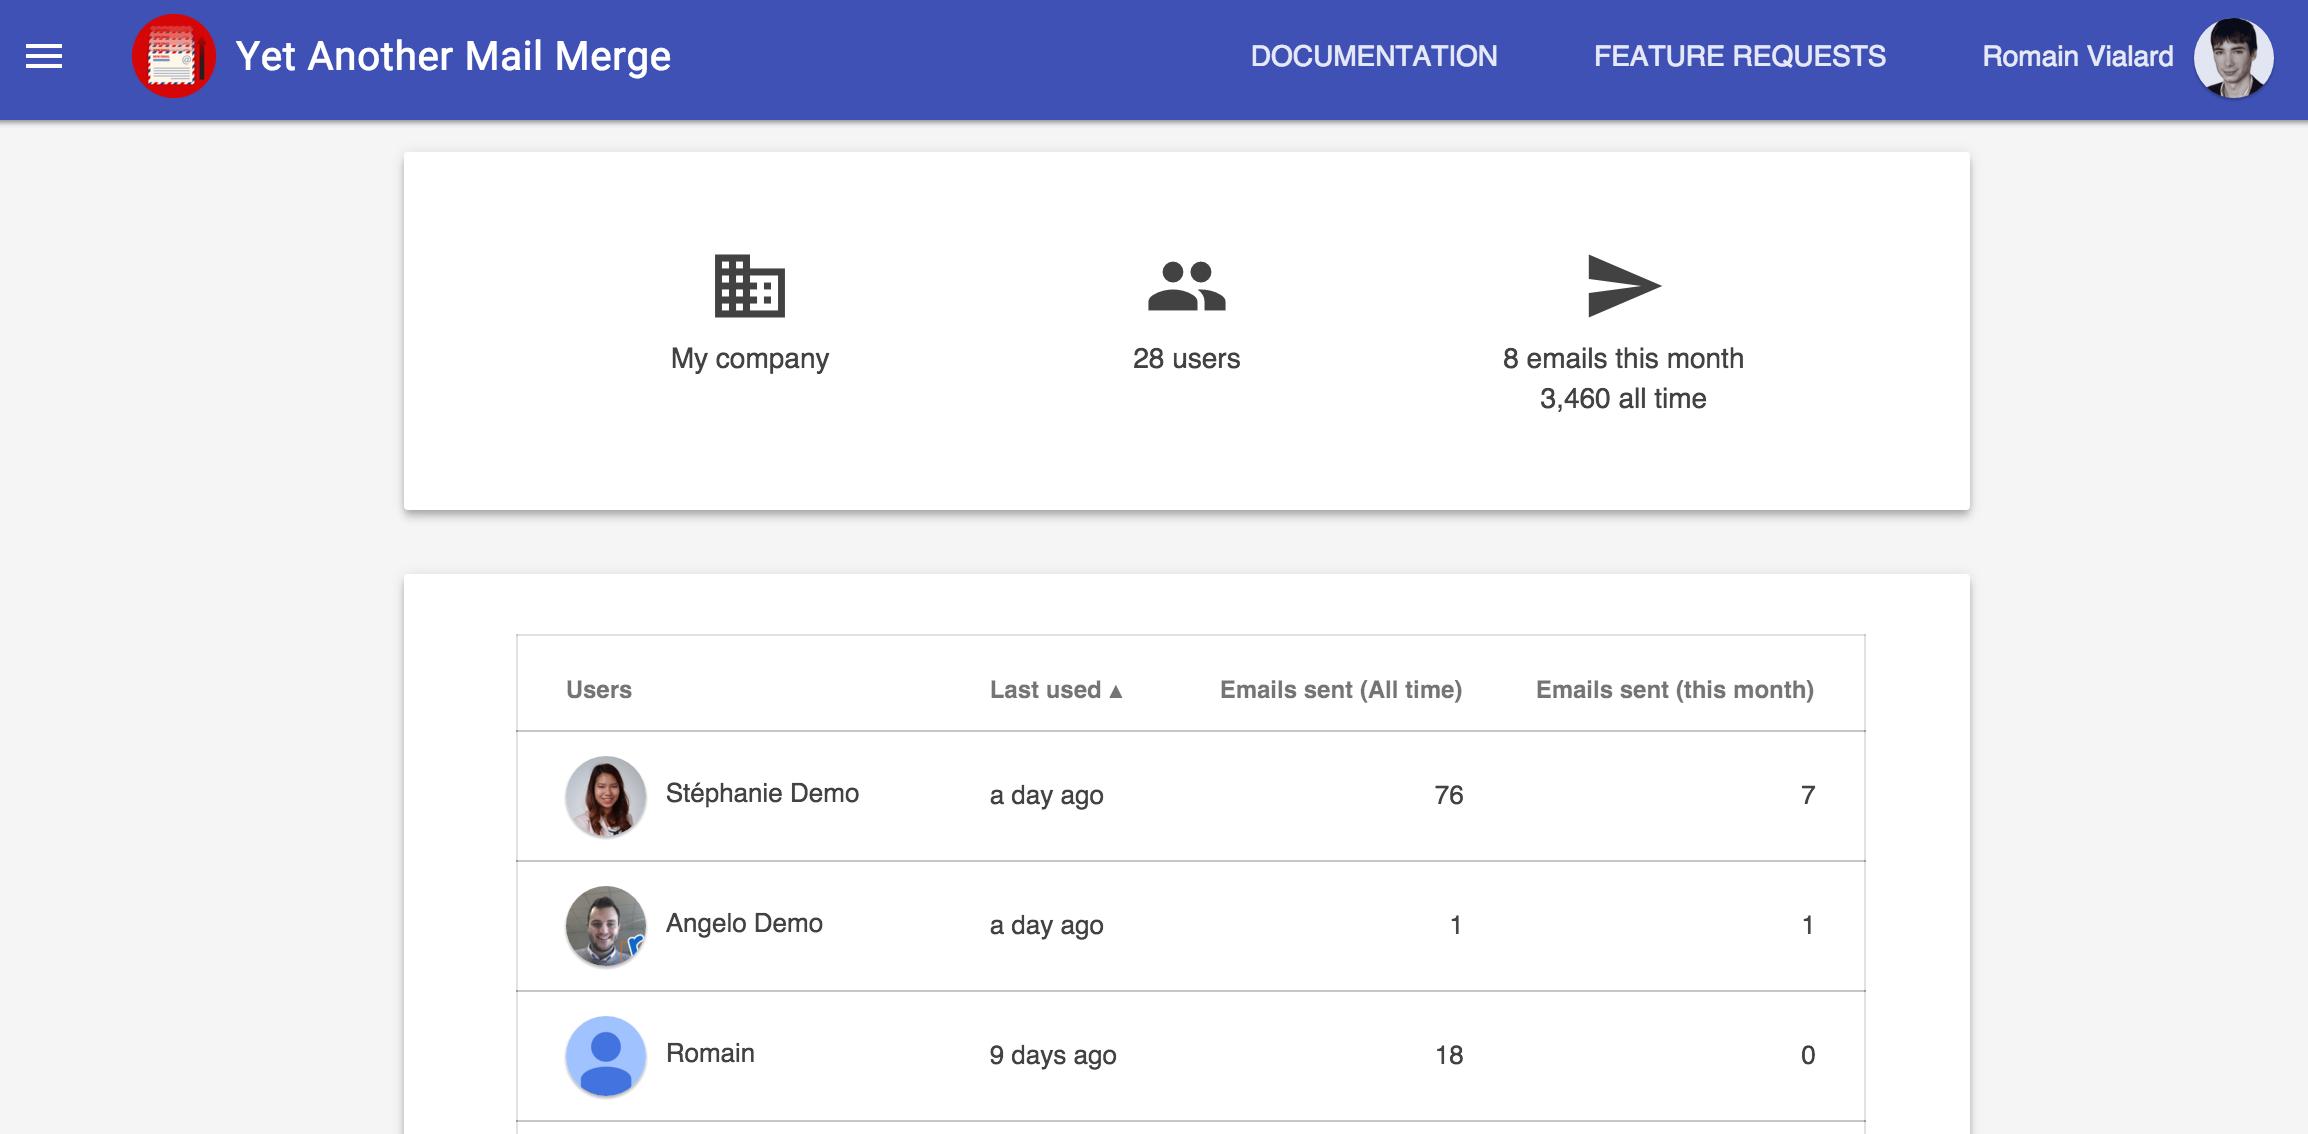Select the Stéphanie Demo user name
The image size is (2308, 1134).
762,794
